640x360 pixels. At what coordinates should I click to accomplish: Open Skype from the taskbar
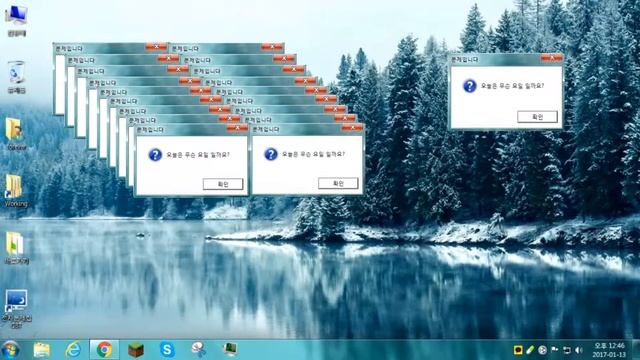tap(167, 350)
